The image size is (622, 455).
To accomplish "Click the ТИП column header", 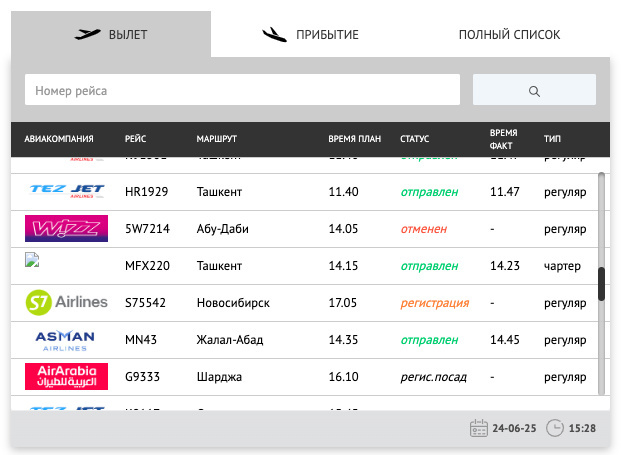I will click(552, 139).
